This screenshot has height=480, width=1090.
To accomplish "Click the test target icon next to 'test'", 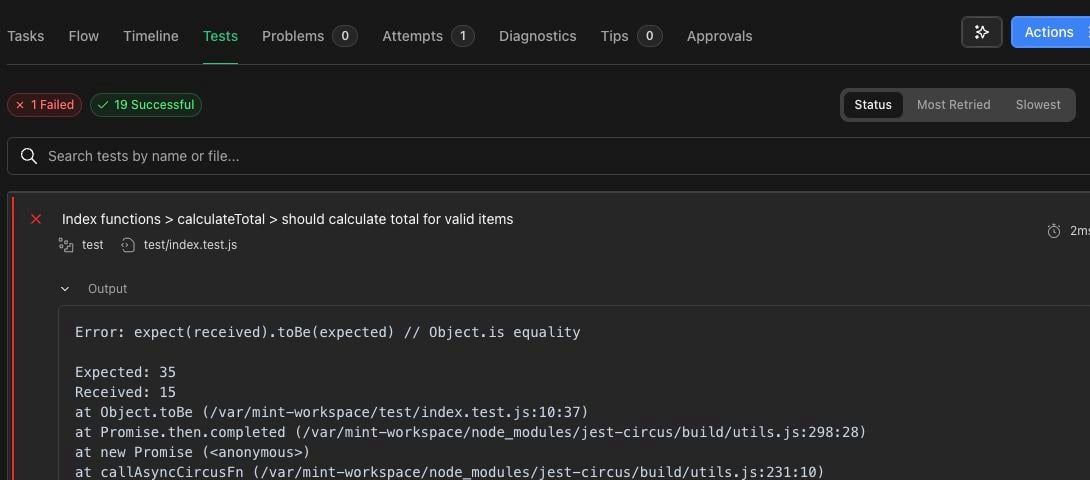I will coord(66,245).
